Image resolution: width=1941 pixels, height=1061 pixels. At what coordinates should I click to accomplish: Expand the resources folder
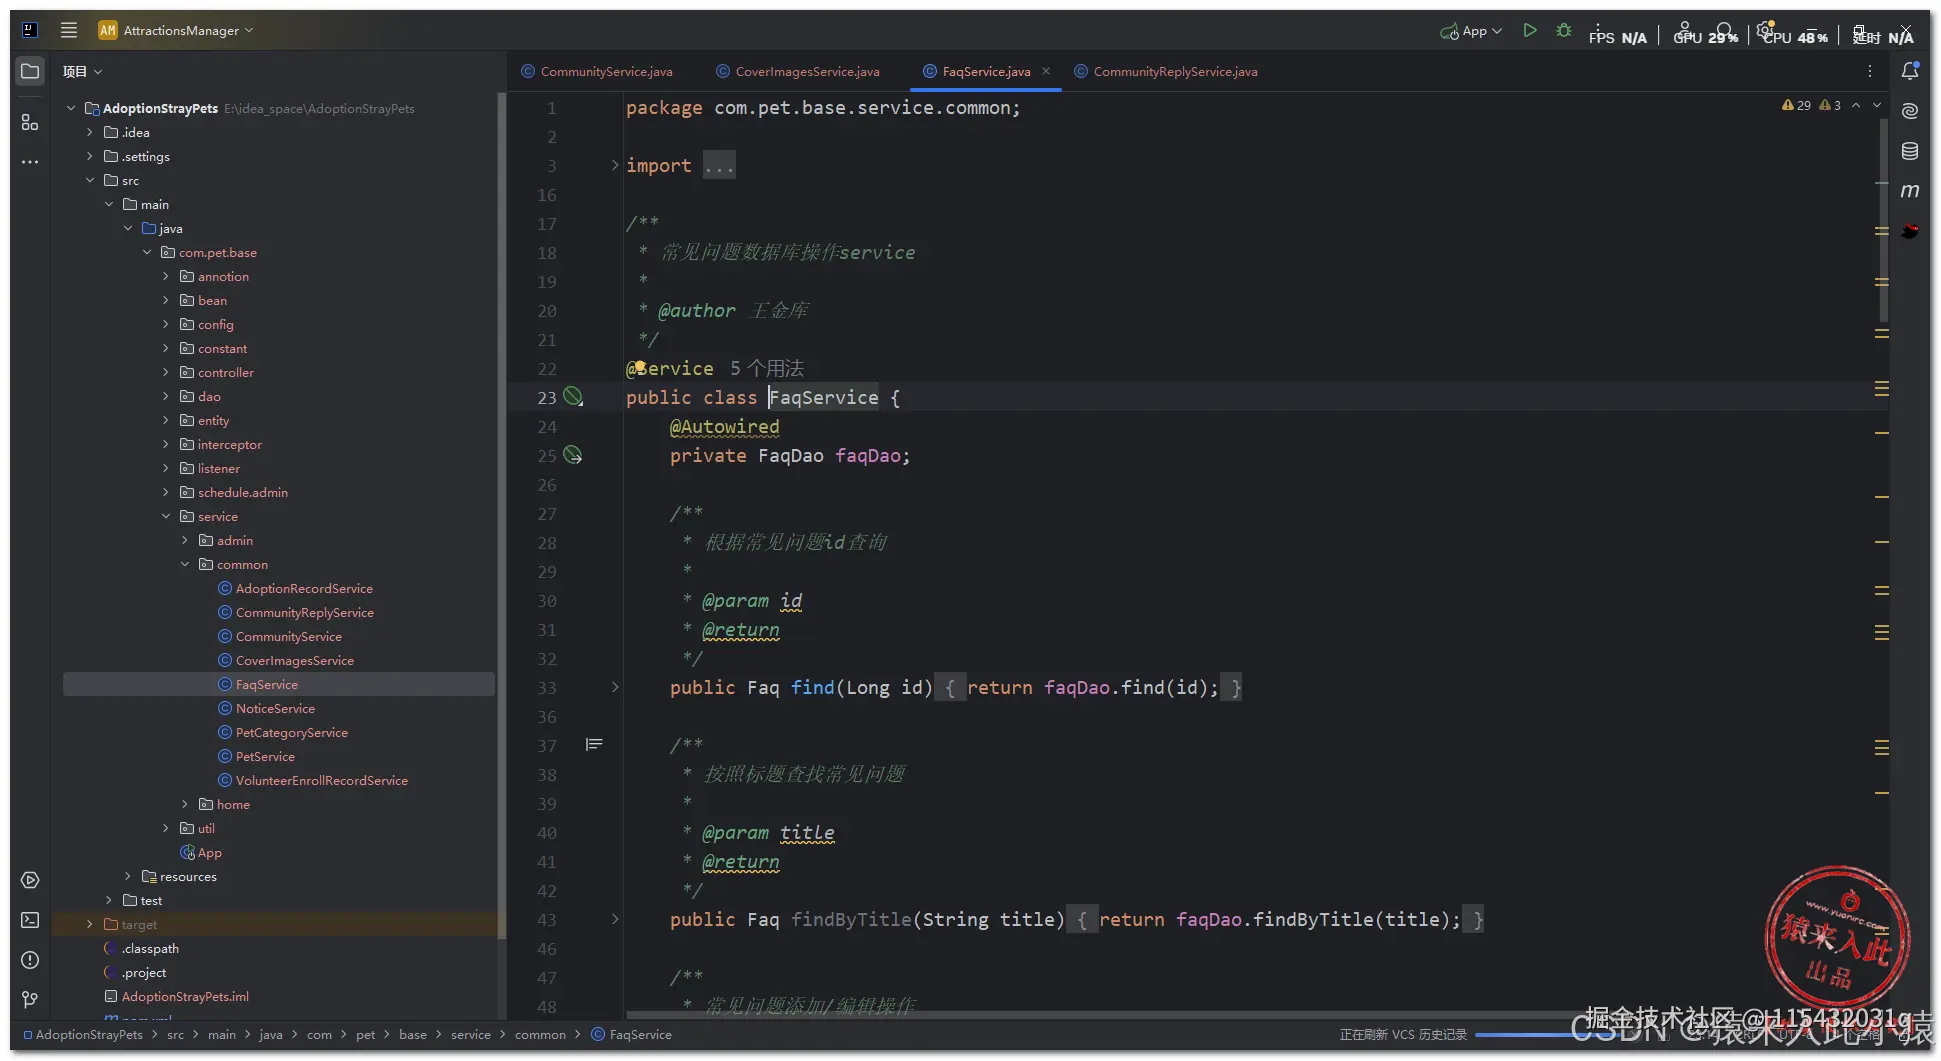pos(128,876)
